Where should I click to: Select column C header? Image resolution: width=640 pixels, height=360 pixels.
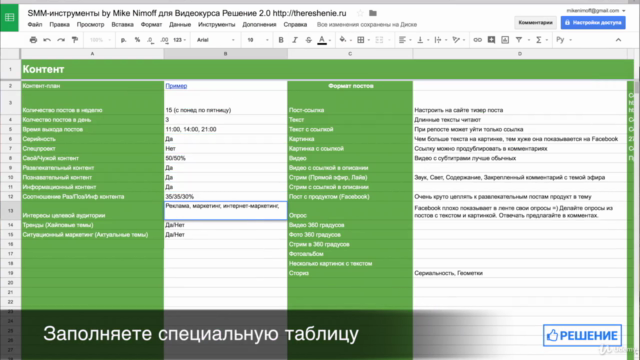click(x=350, y=54)
